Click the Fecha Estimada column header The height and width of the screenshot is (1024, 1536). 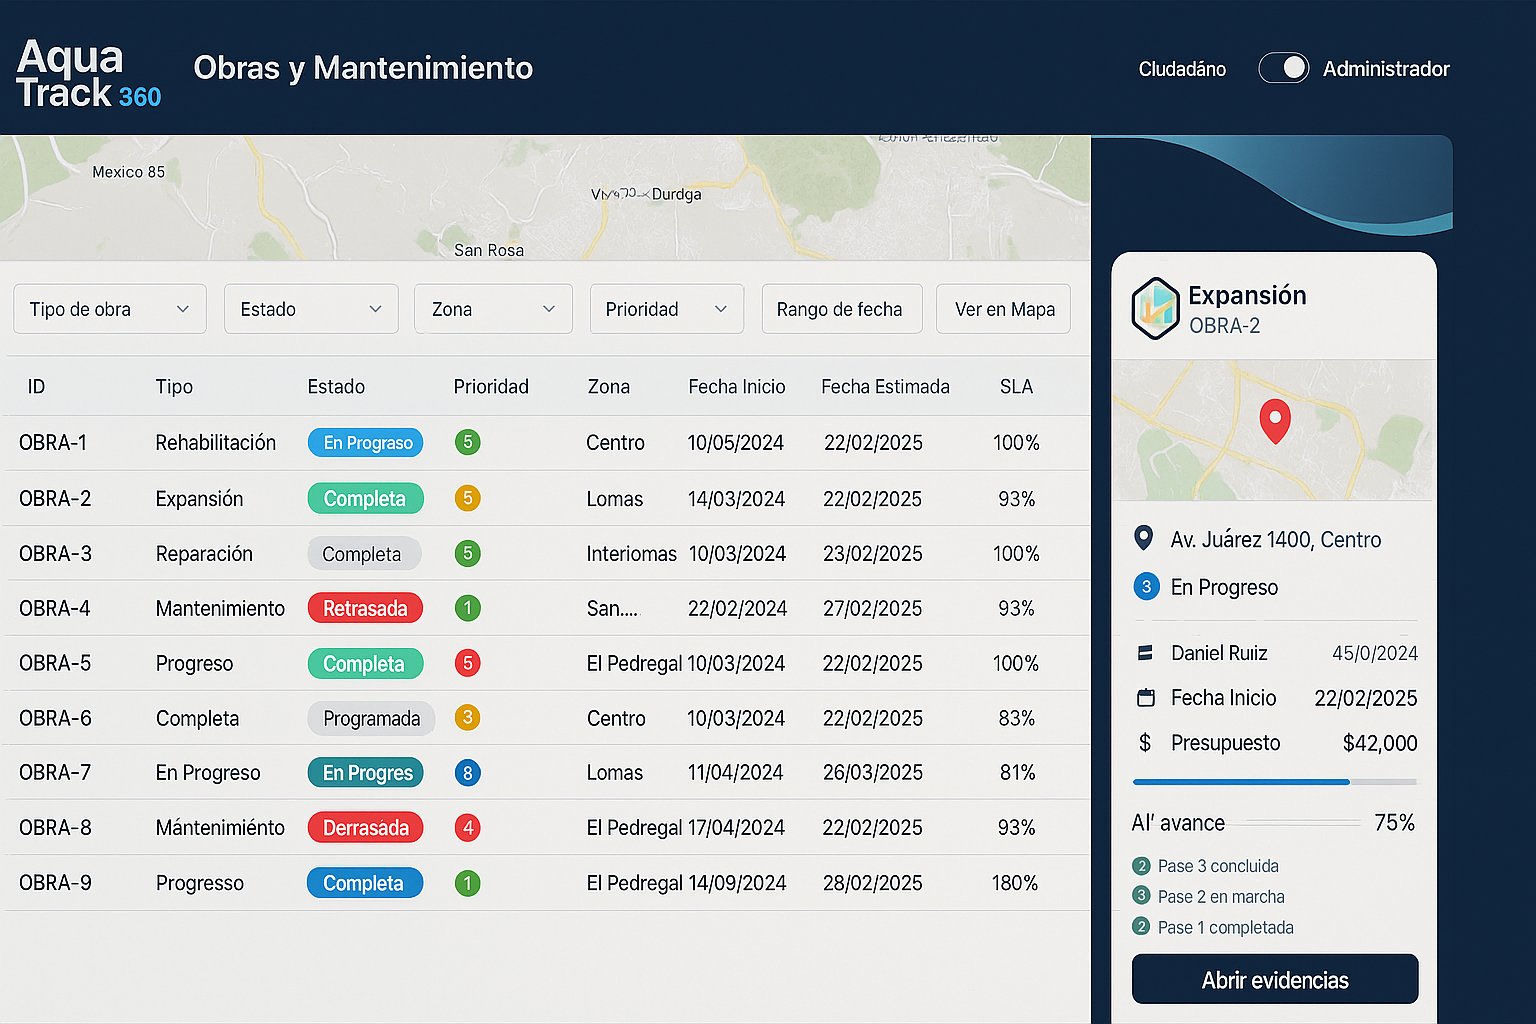tap(885, 387)
